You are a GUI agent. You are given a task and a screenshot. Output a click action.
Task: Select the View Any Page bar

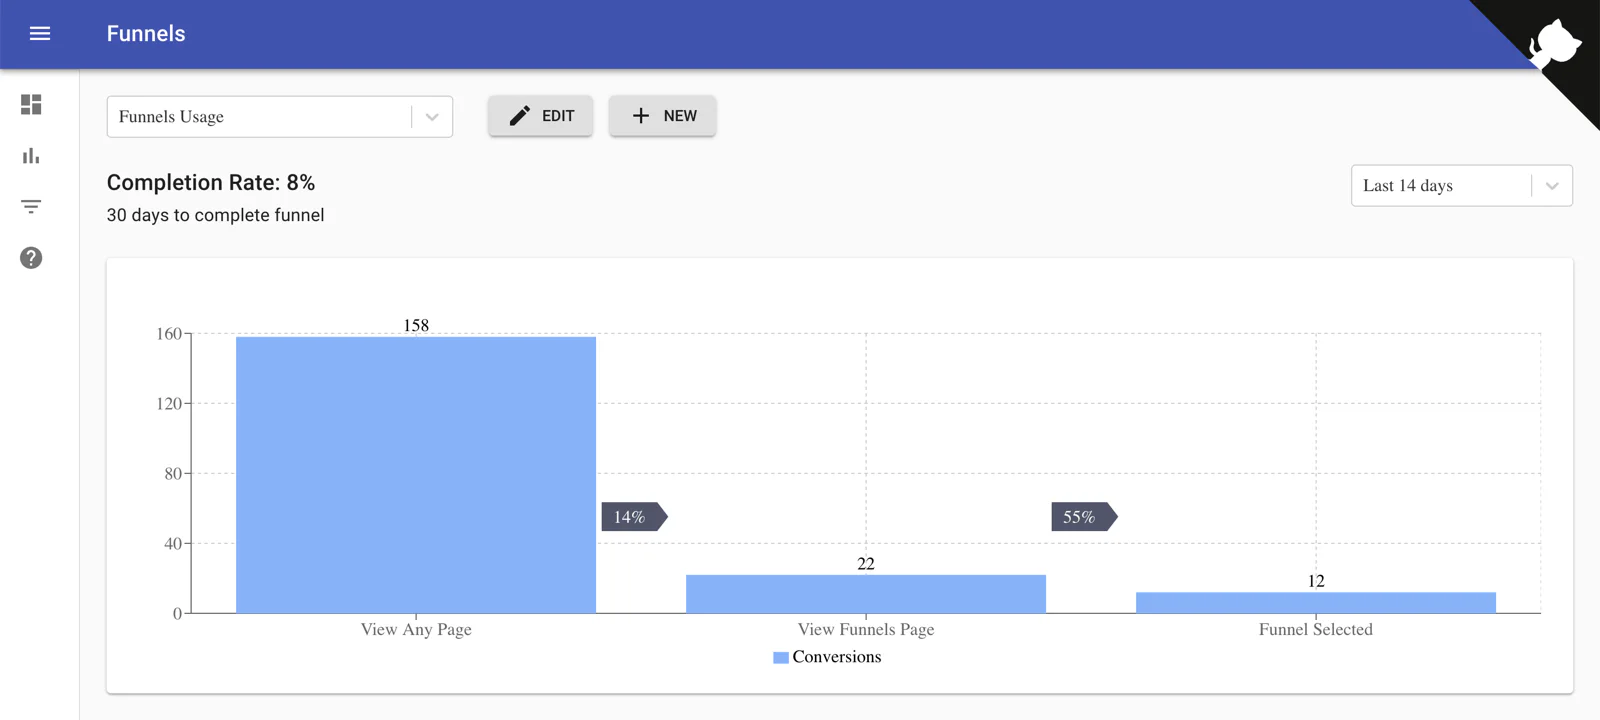(x=416, y=475)
